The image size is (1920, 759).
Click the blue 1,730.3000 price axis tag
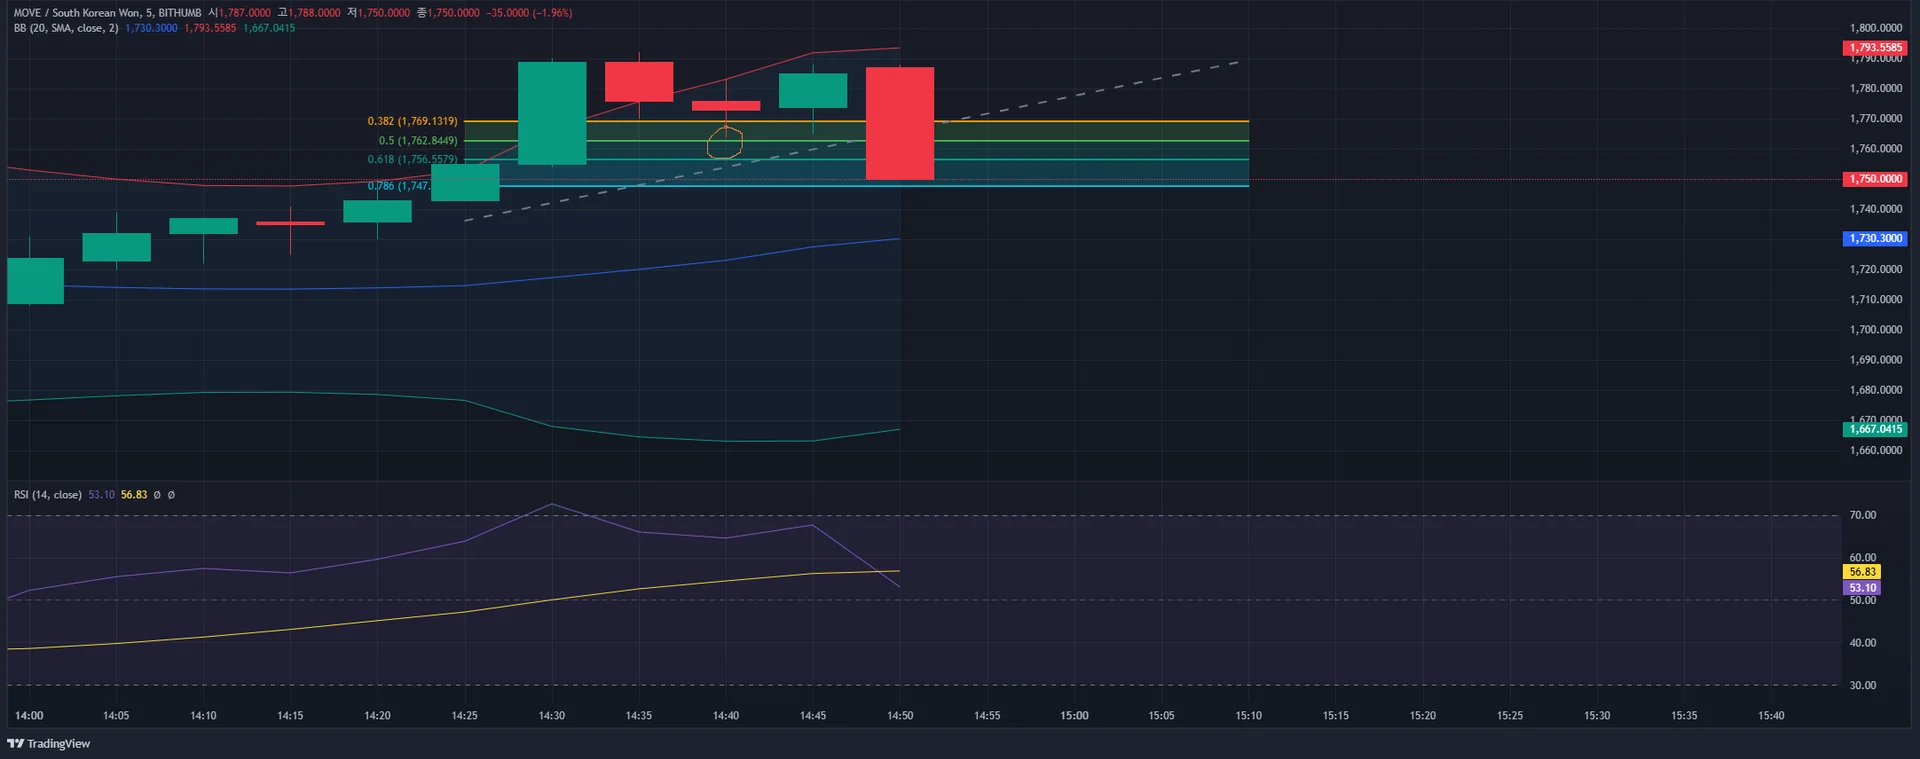coord(1875,239)
